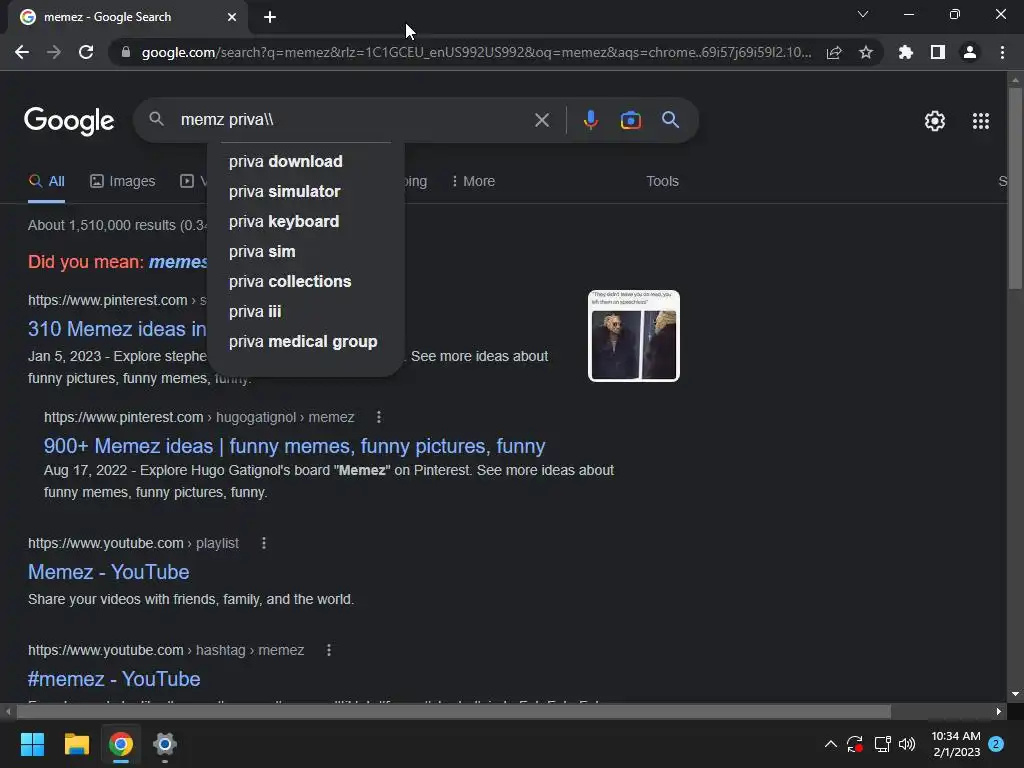The height and width of the screenshot is (768, 1024).
Task: Start voice search with the microphone
Action: point(590,120)
